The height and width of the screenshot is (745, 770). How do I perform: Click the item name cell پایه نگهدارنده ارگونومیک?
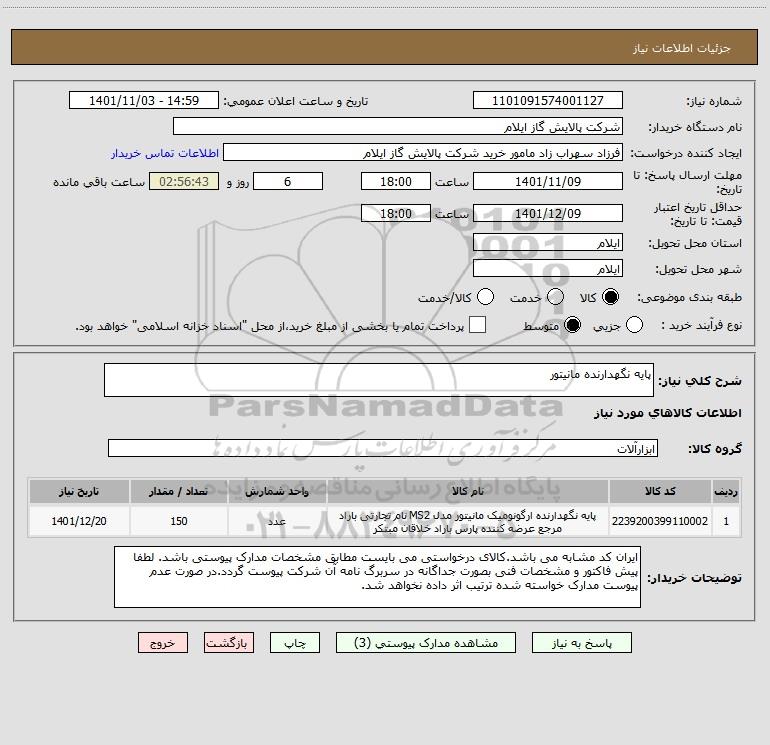click(467, 521)
